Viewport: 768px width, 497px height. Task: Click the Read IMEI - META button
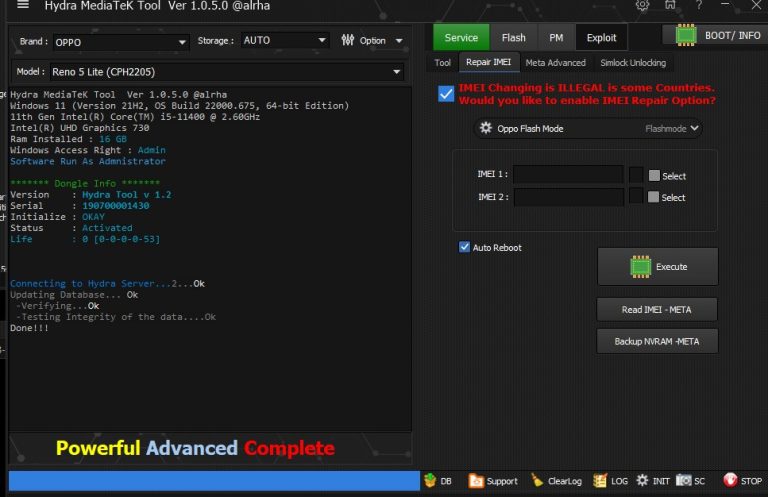point(656,309)
